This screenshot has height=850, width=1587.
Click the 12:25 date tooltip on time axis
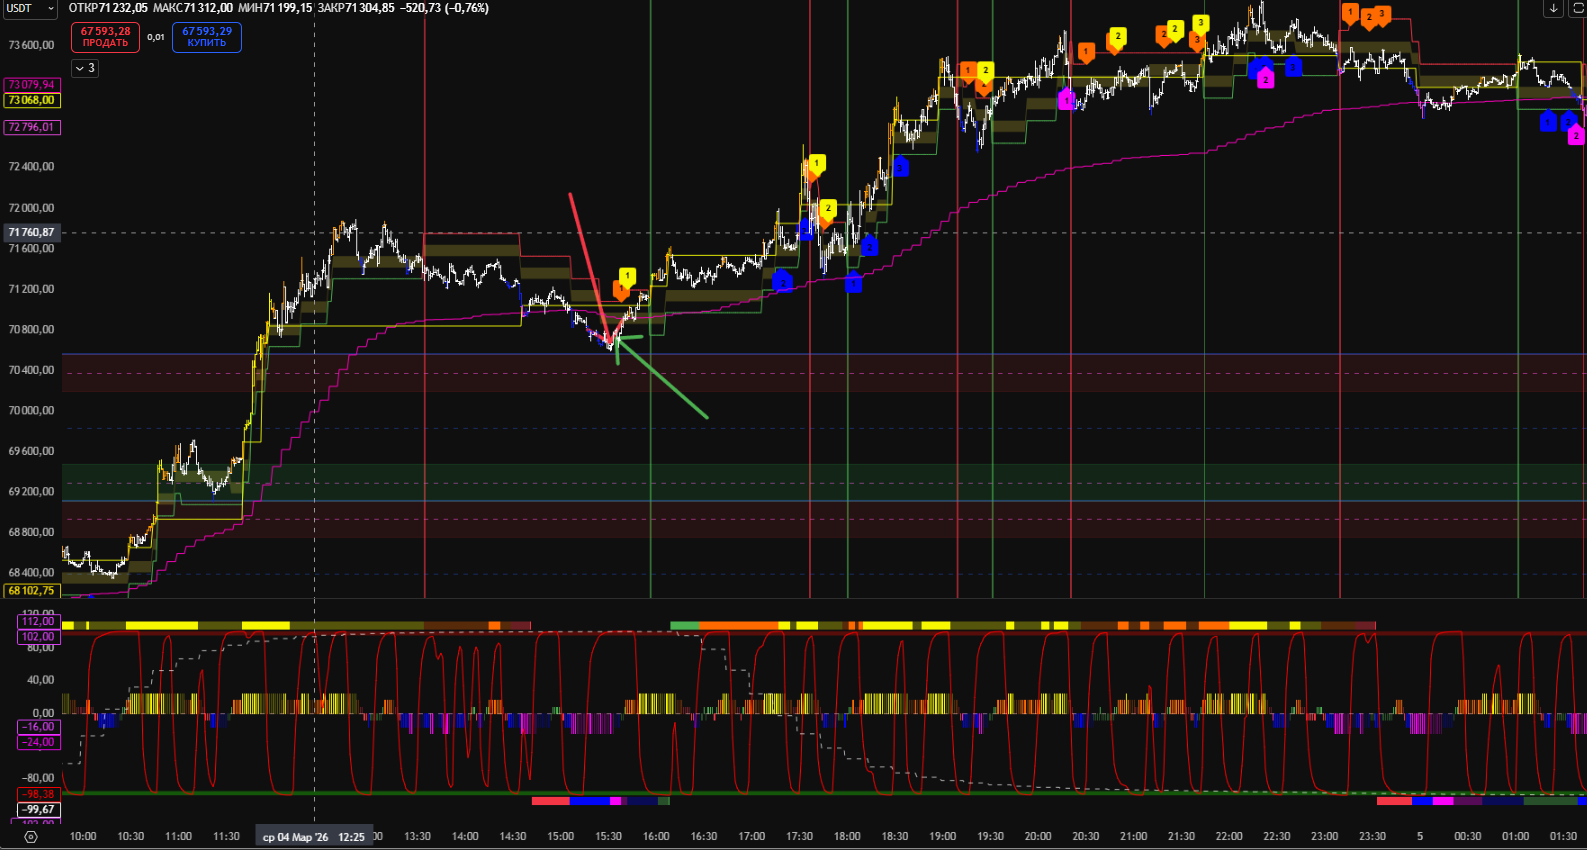pyautogui.click(x=314, y=837)
